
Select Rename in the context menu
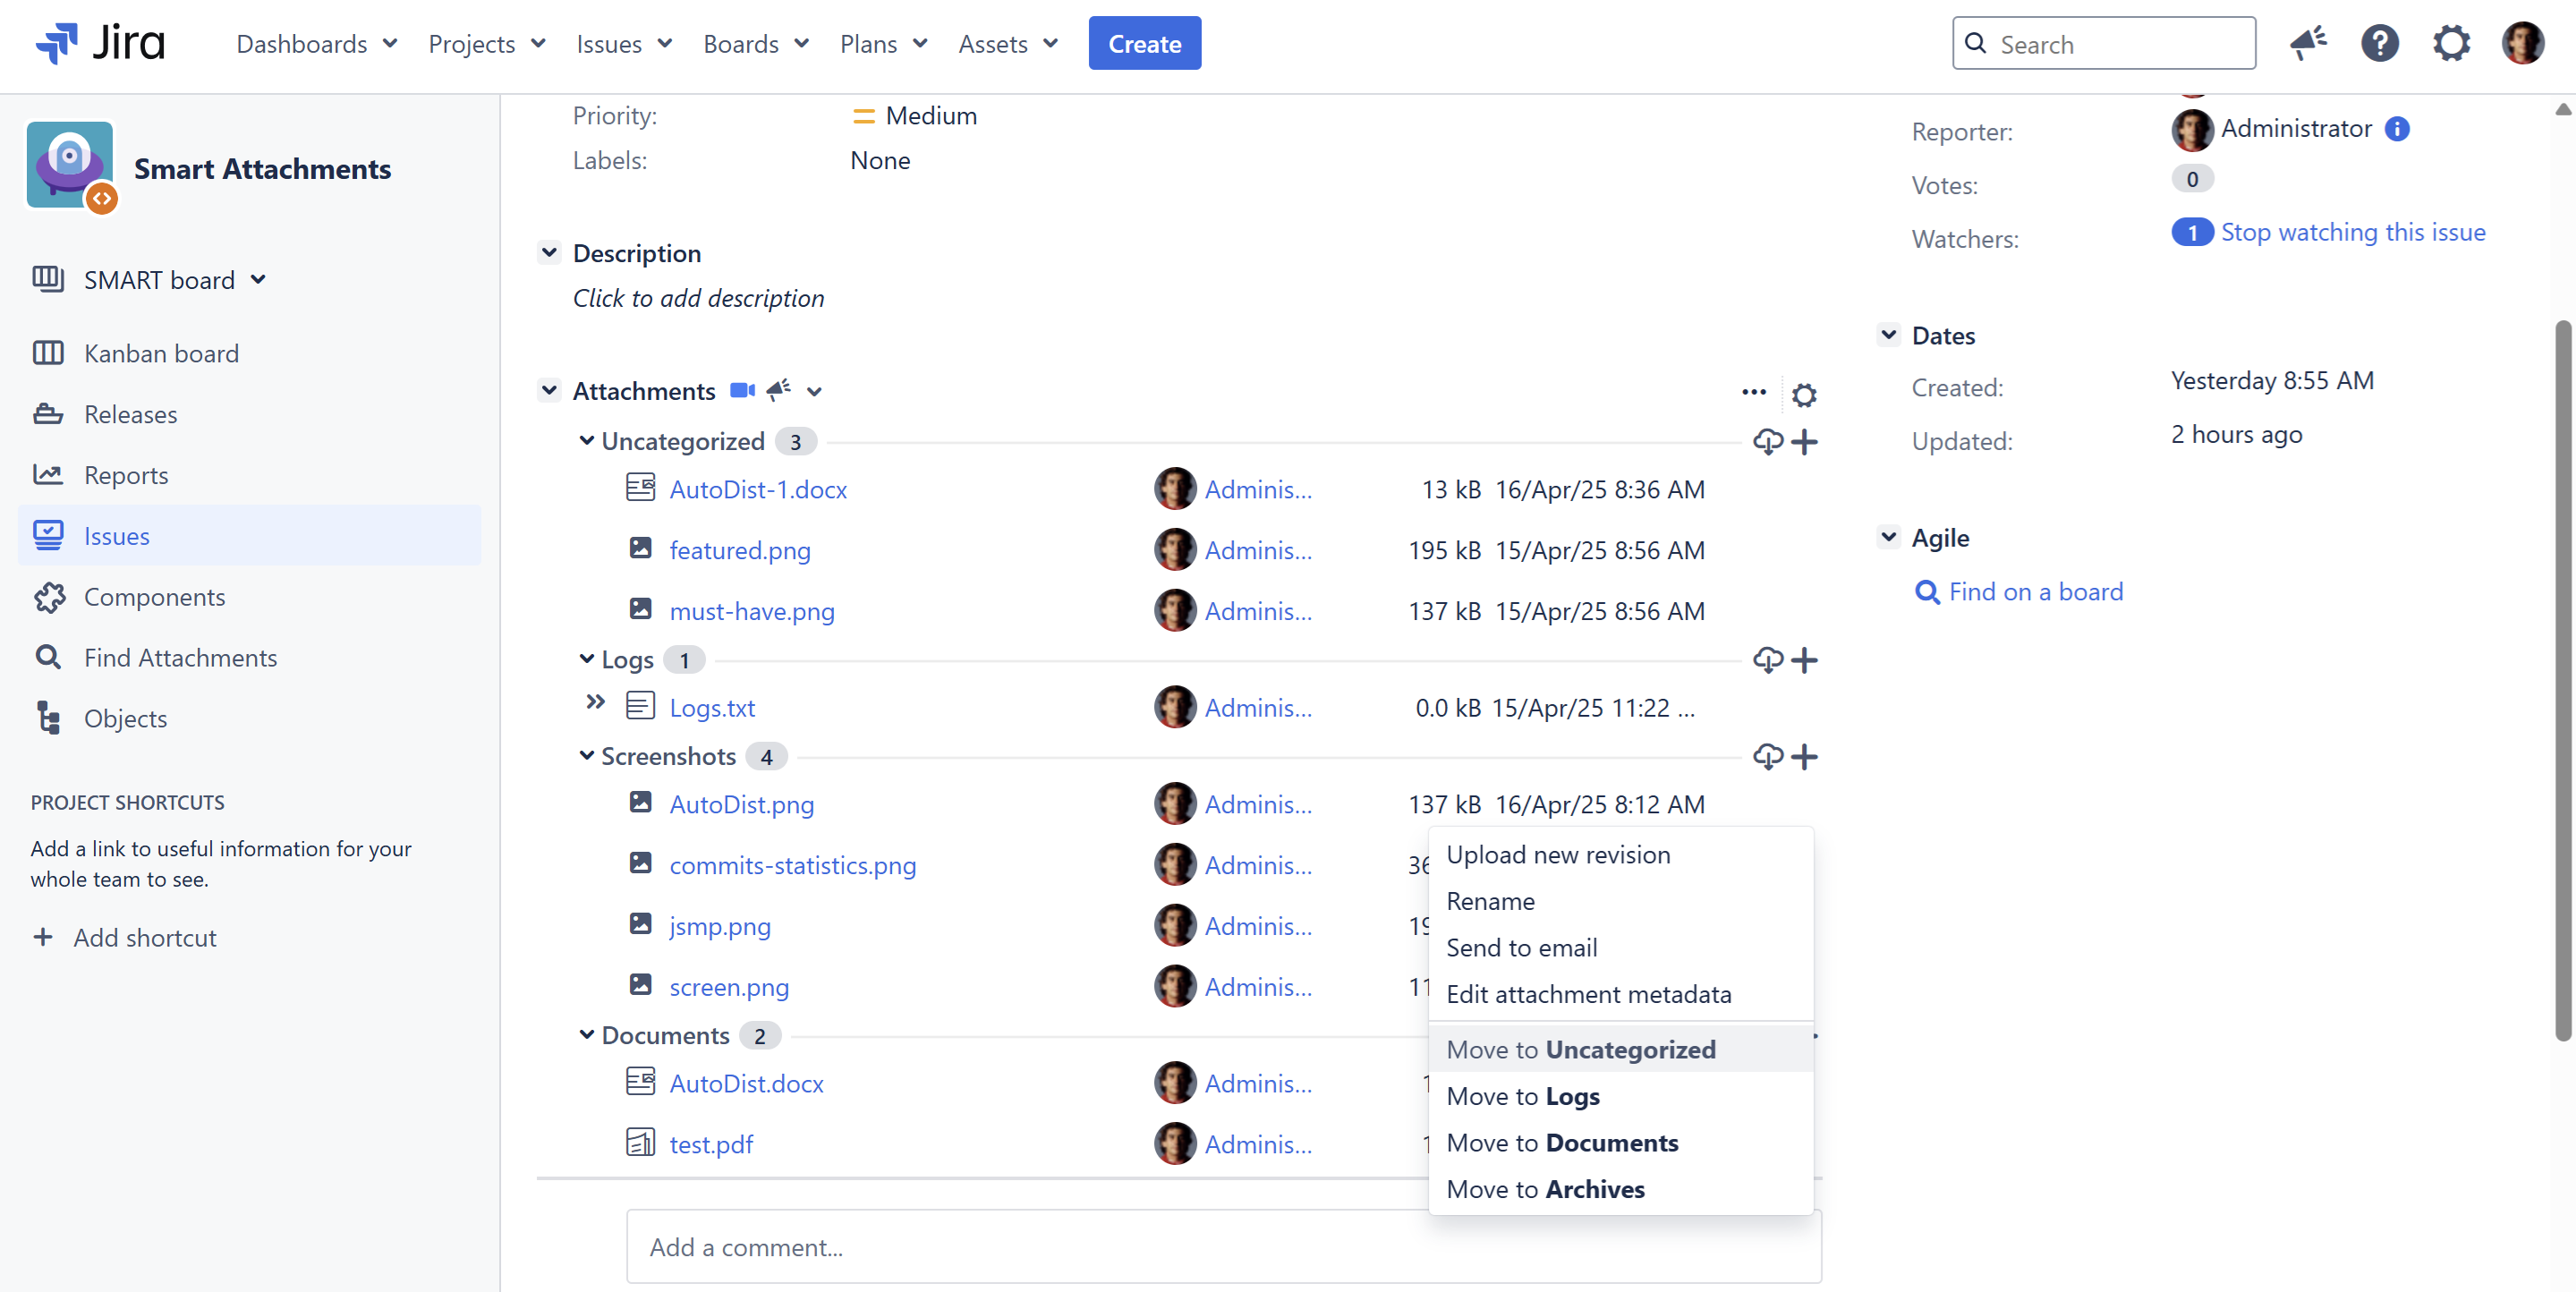click(1490, 901)
